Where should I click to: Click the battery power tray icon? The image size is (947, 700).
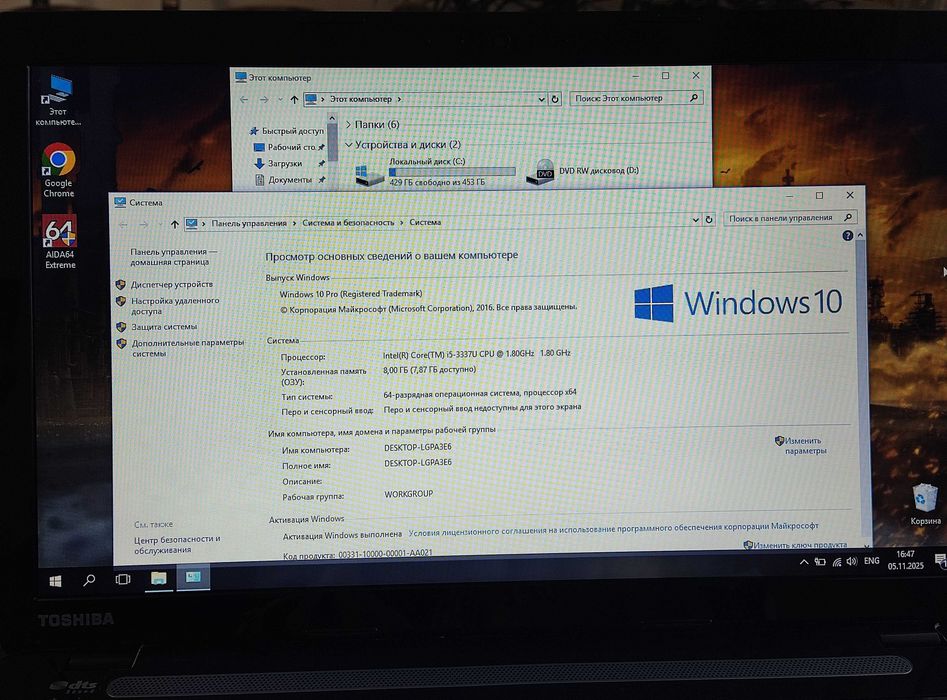(x=820, y=562)
